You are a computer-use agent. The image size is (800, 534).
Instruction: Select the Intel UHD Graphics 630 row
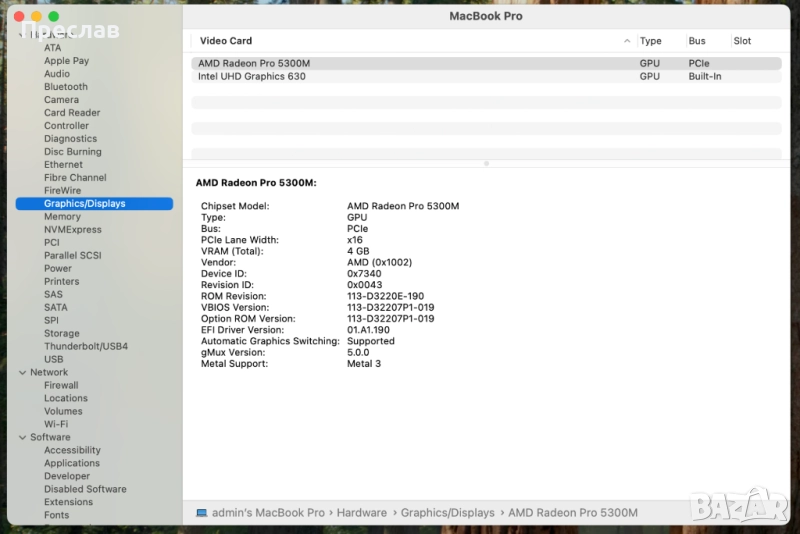(252, 76)
